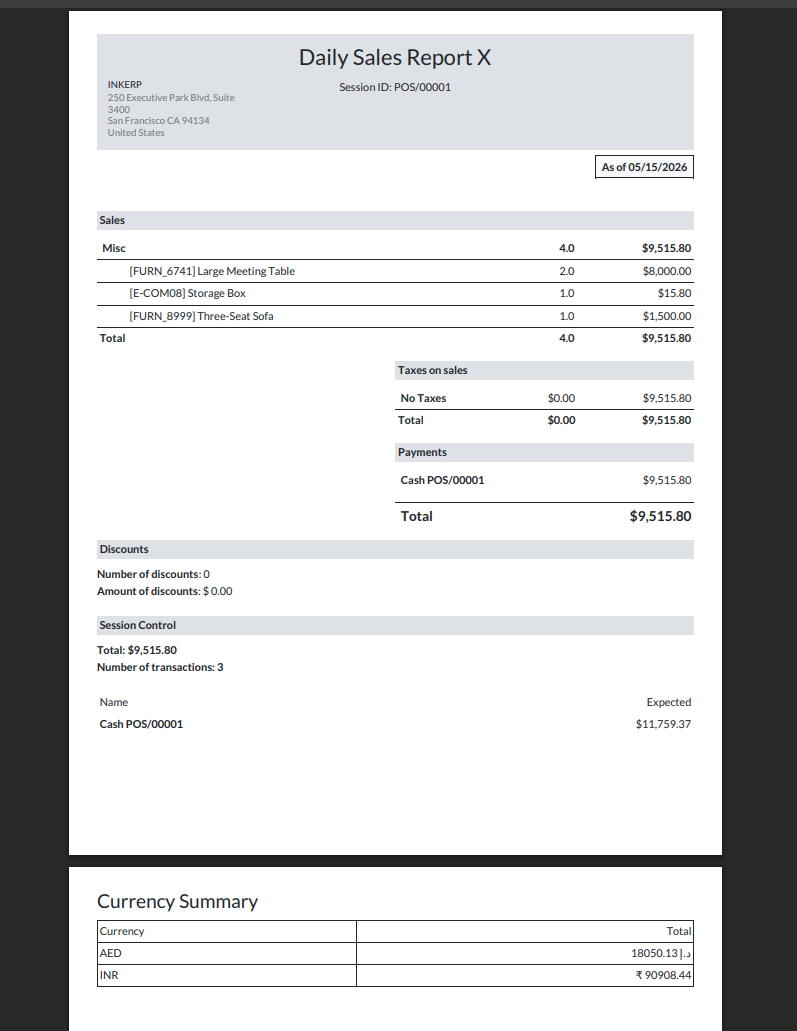Click the AED currency cell

pos(227,953)
